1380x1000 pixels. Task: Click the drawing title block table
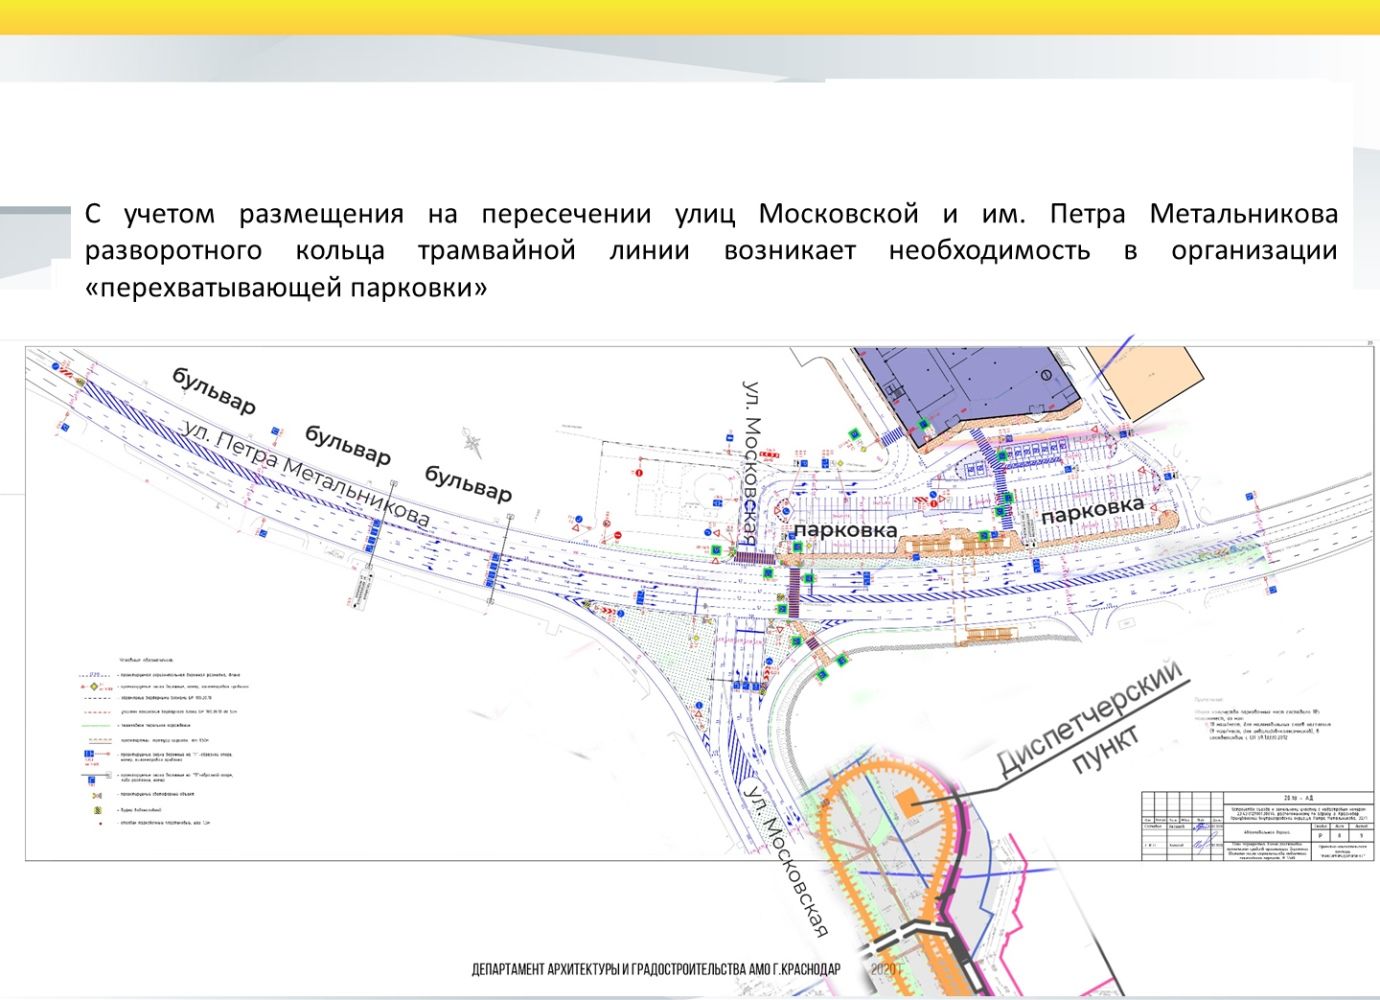point(1258,826)
